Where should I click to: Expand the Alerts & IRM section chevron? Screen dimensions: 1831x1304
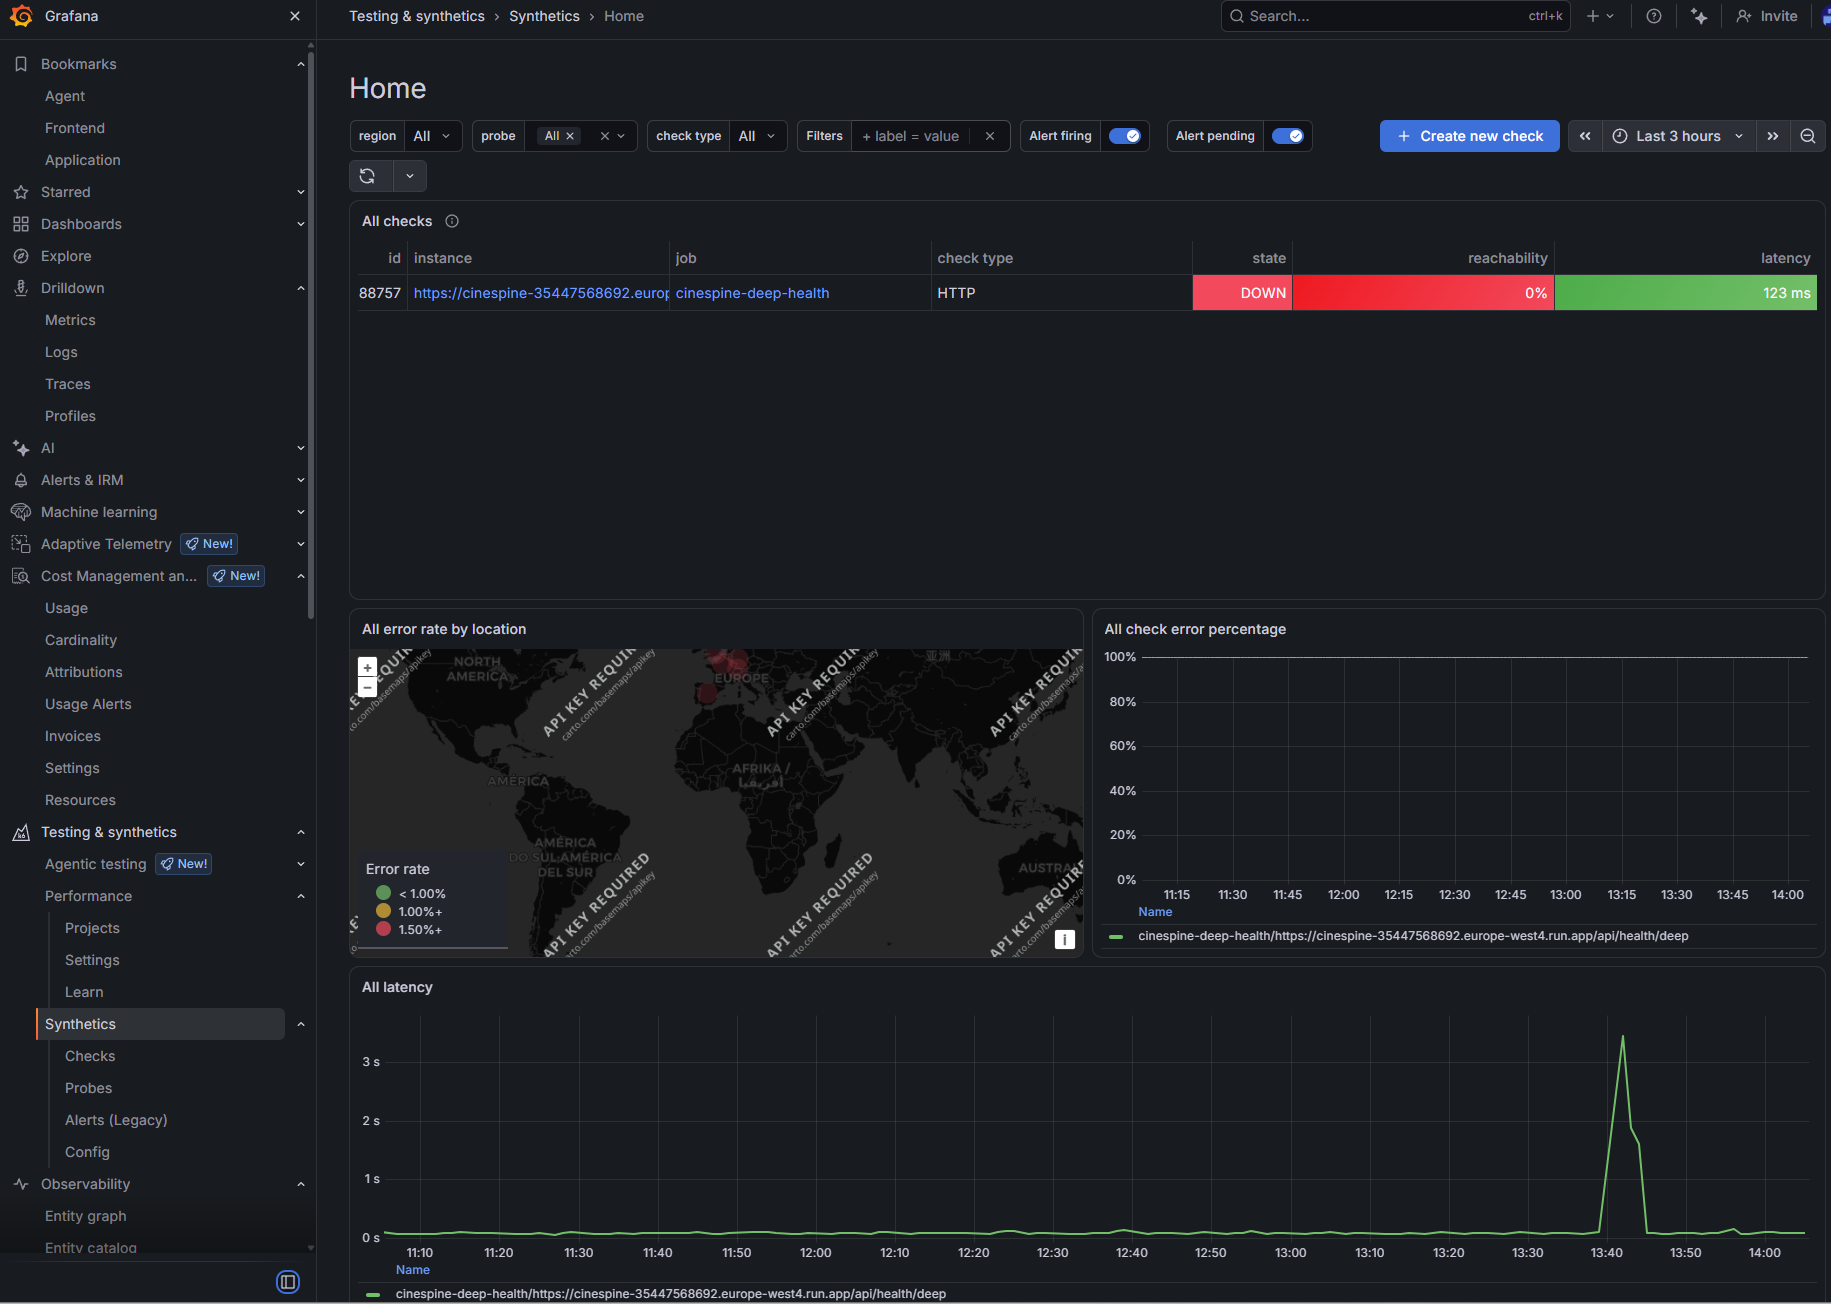[301, 480]
